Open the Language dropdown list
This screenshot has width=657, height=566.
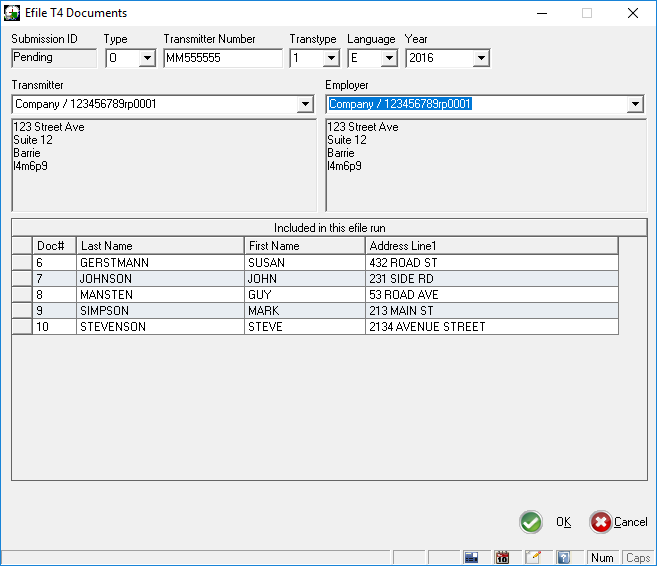click(389, 58)
